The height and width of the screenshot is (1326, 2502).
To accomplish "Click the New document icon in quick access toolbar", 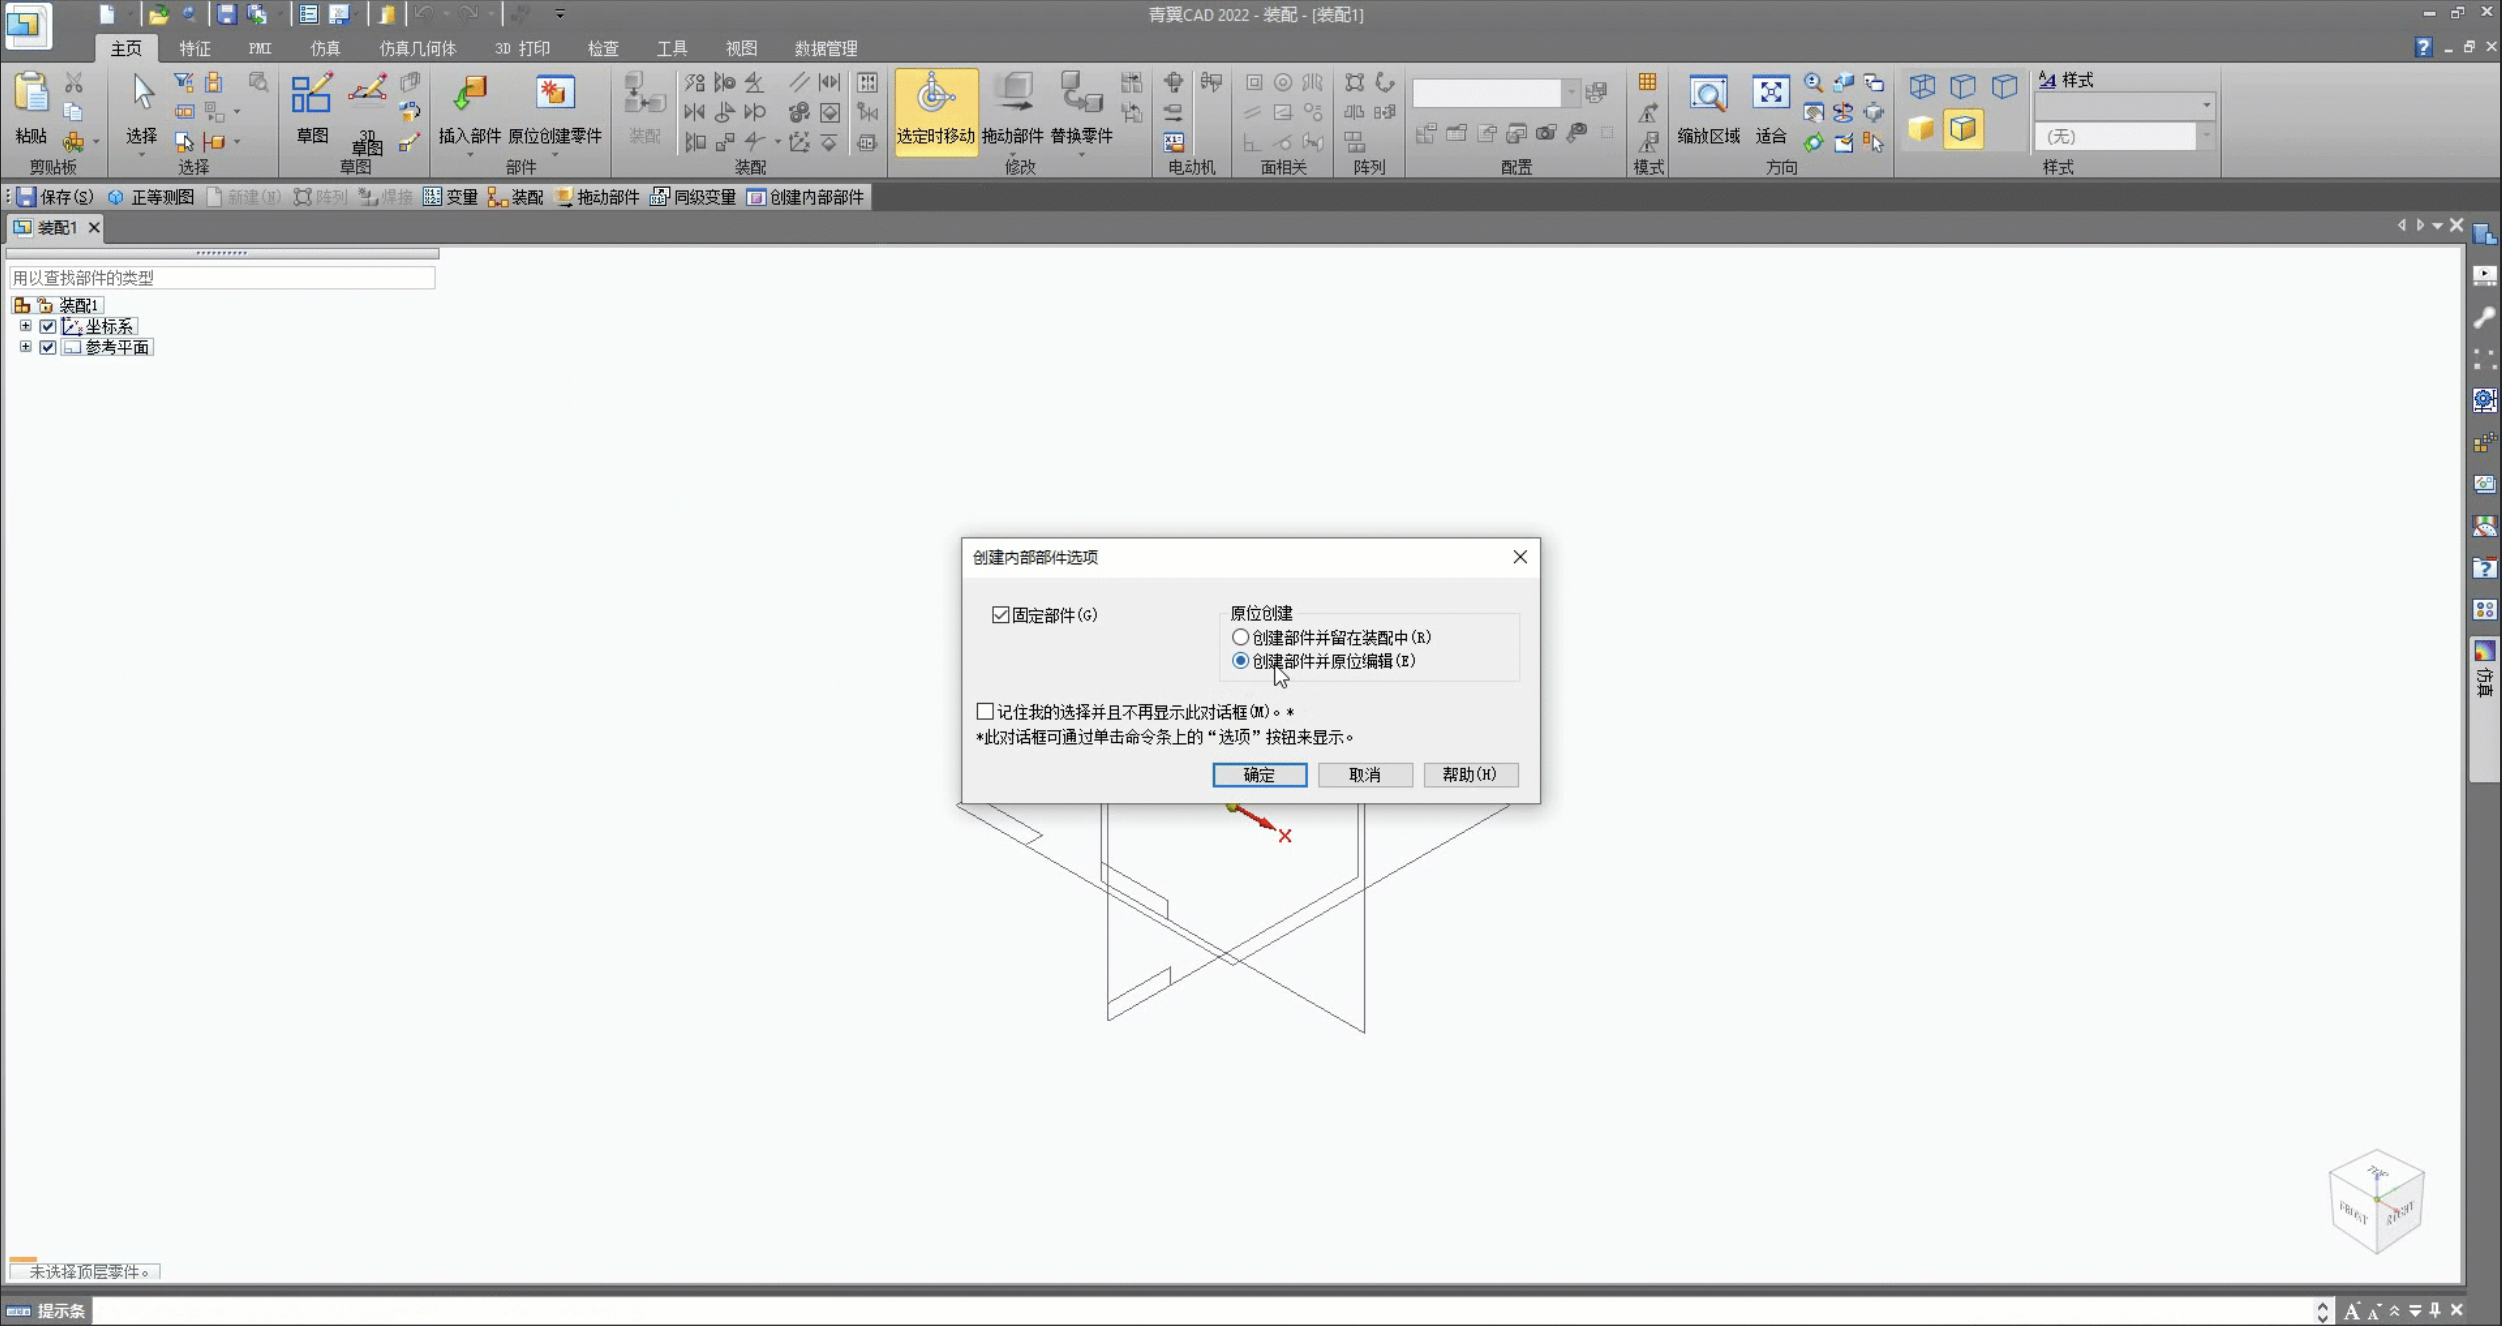I will (106, 14).
